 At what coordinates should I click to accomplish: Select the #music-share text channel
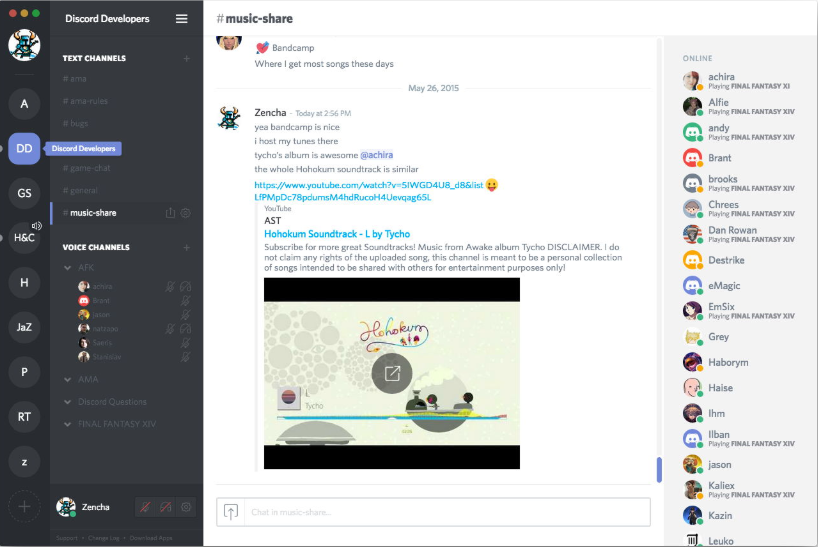[x=127, y=213]
